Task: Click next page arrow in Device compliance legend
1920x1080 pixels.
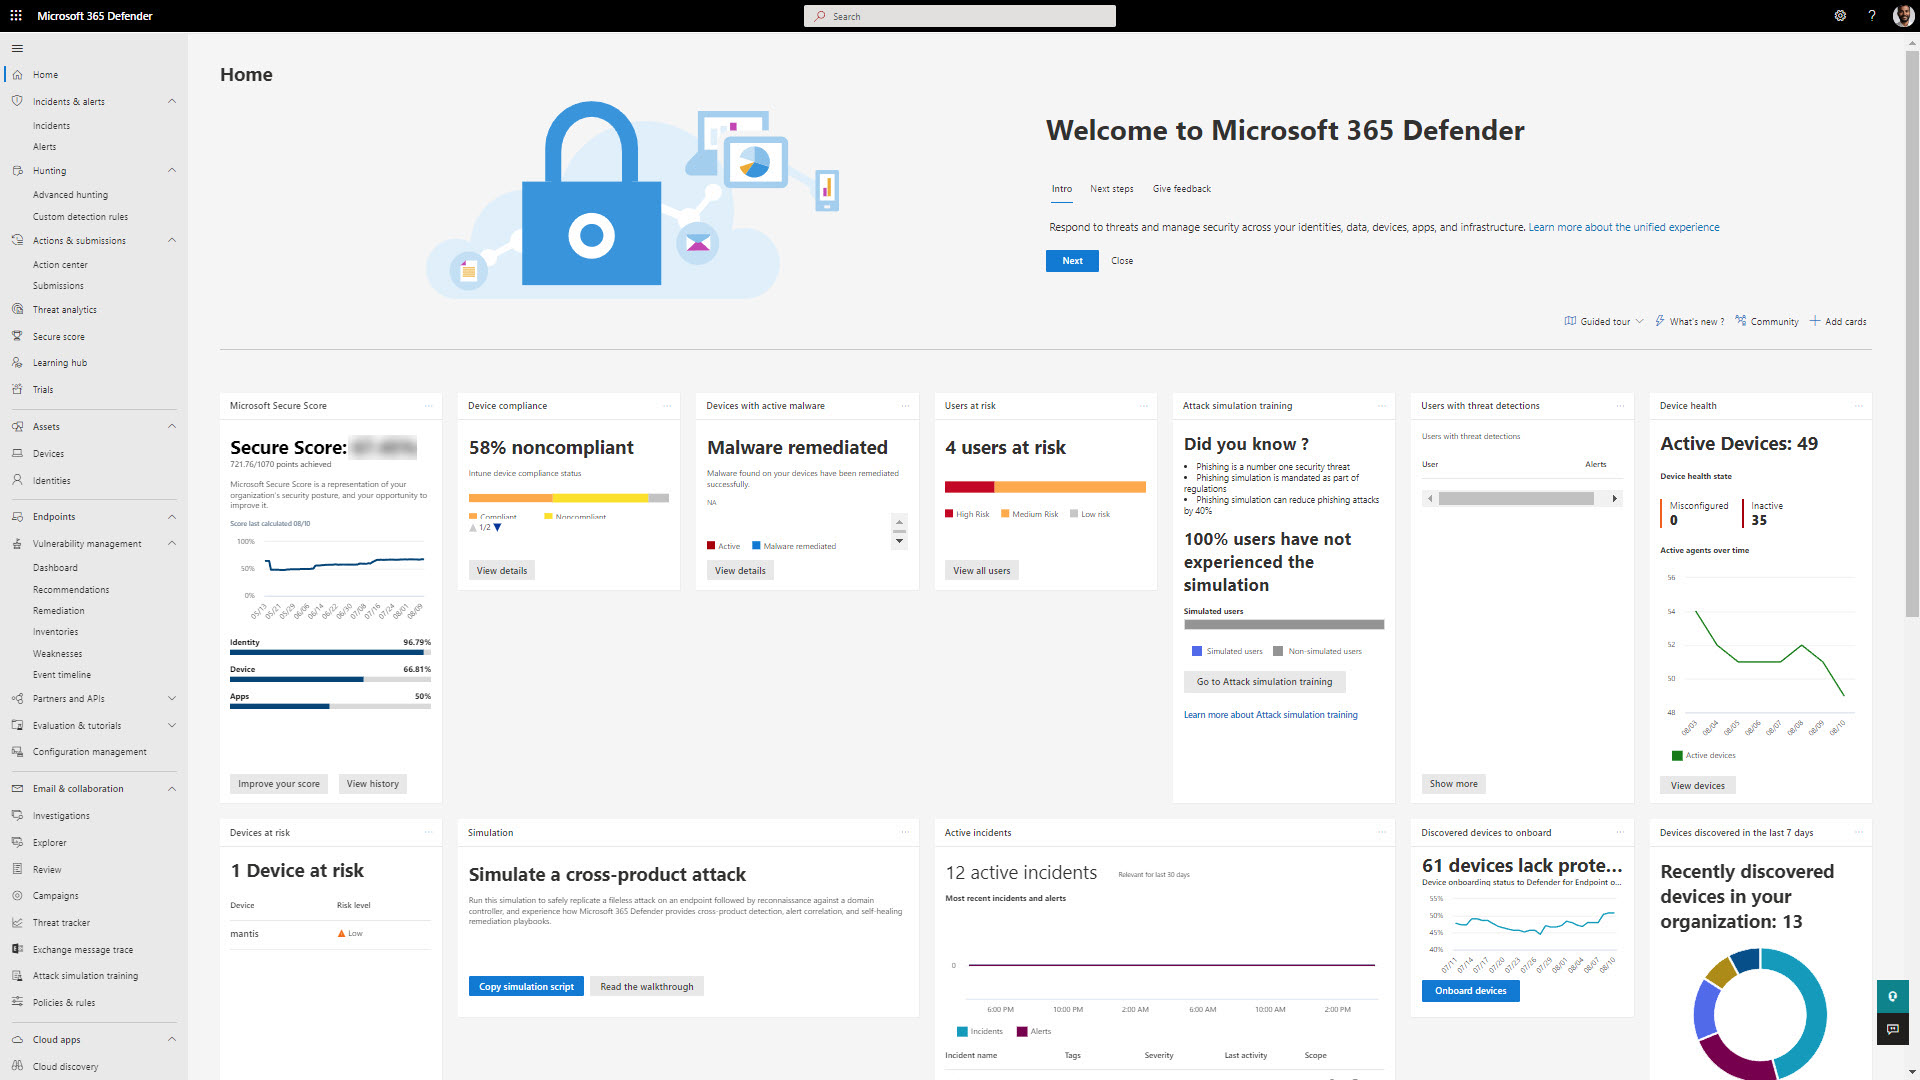Action: 498,528
